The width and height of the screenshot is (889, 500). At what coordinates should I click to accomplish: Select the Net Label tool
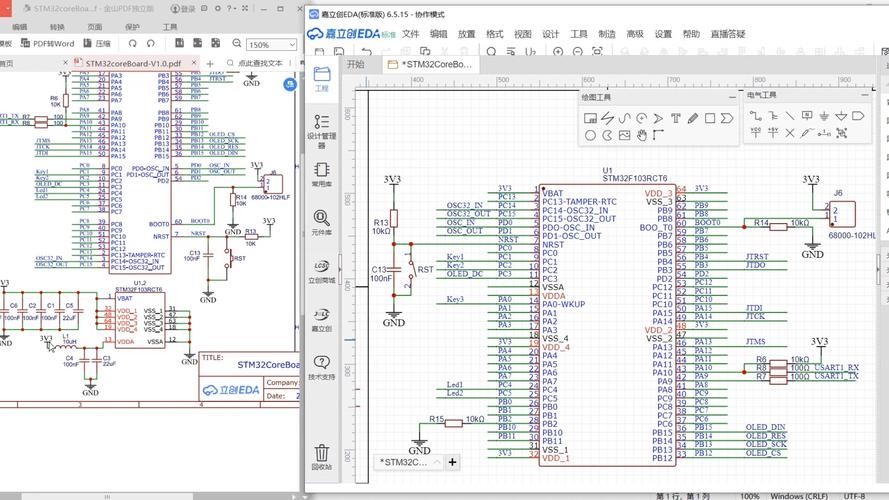pos(807,116)
